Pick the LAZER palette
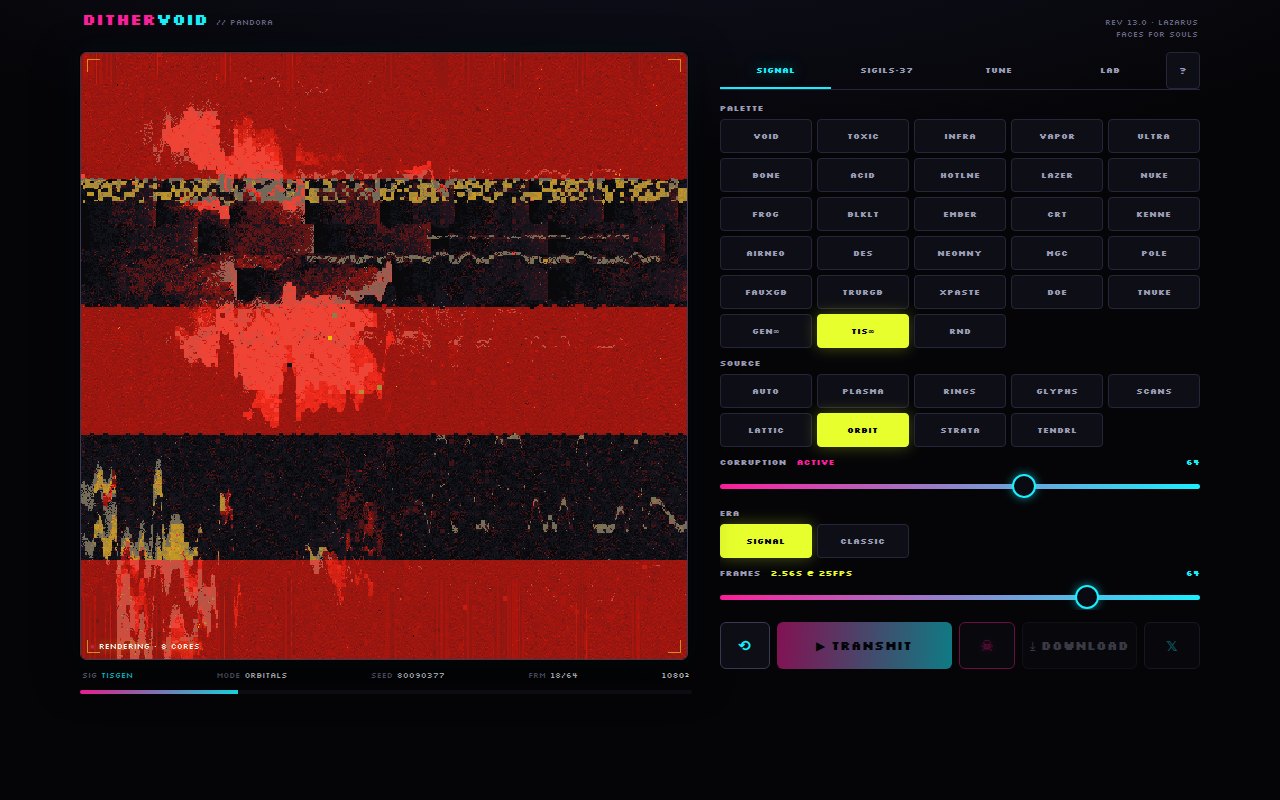Viewport: 1280px width, 800px height. (x=1057, y=175)
